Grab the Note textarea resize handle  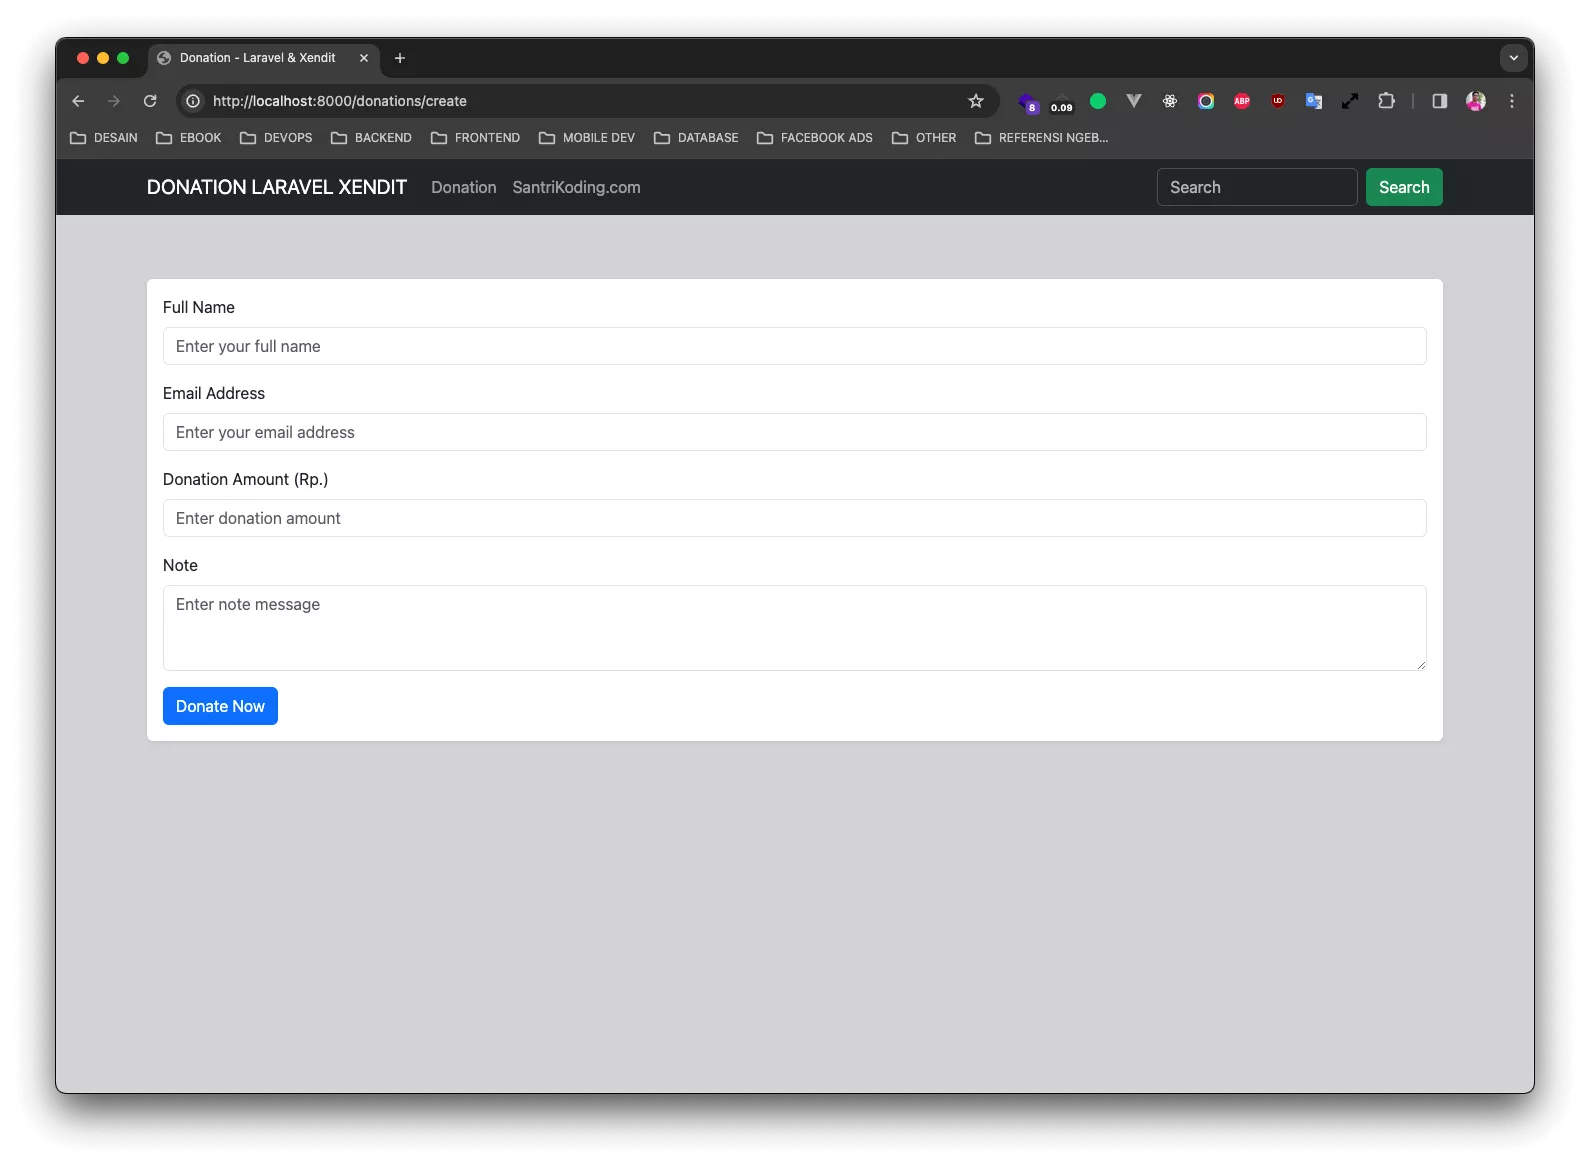coord(1421,665)
